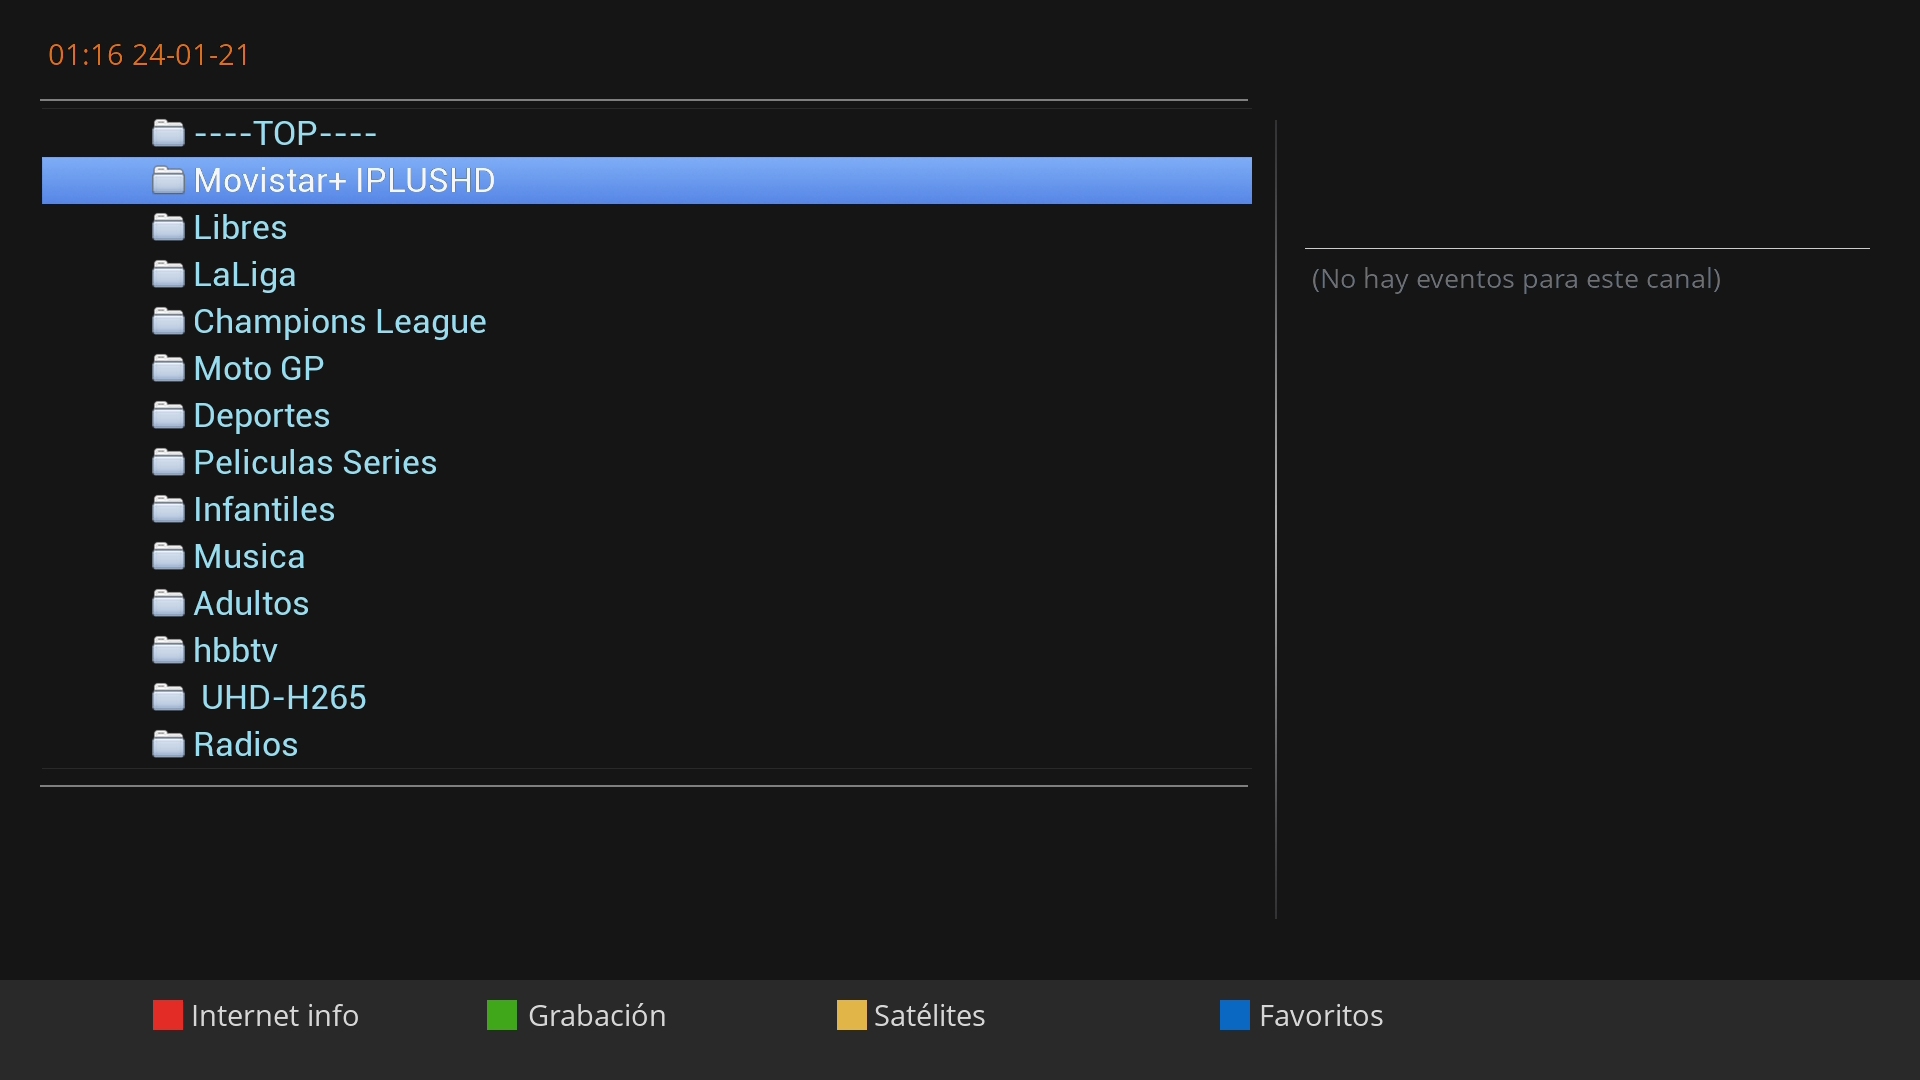Click the Radios folder icon
Image resolution: width=1920 pixels, height=1080 pixels.
(x=168, y=744)
